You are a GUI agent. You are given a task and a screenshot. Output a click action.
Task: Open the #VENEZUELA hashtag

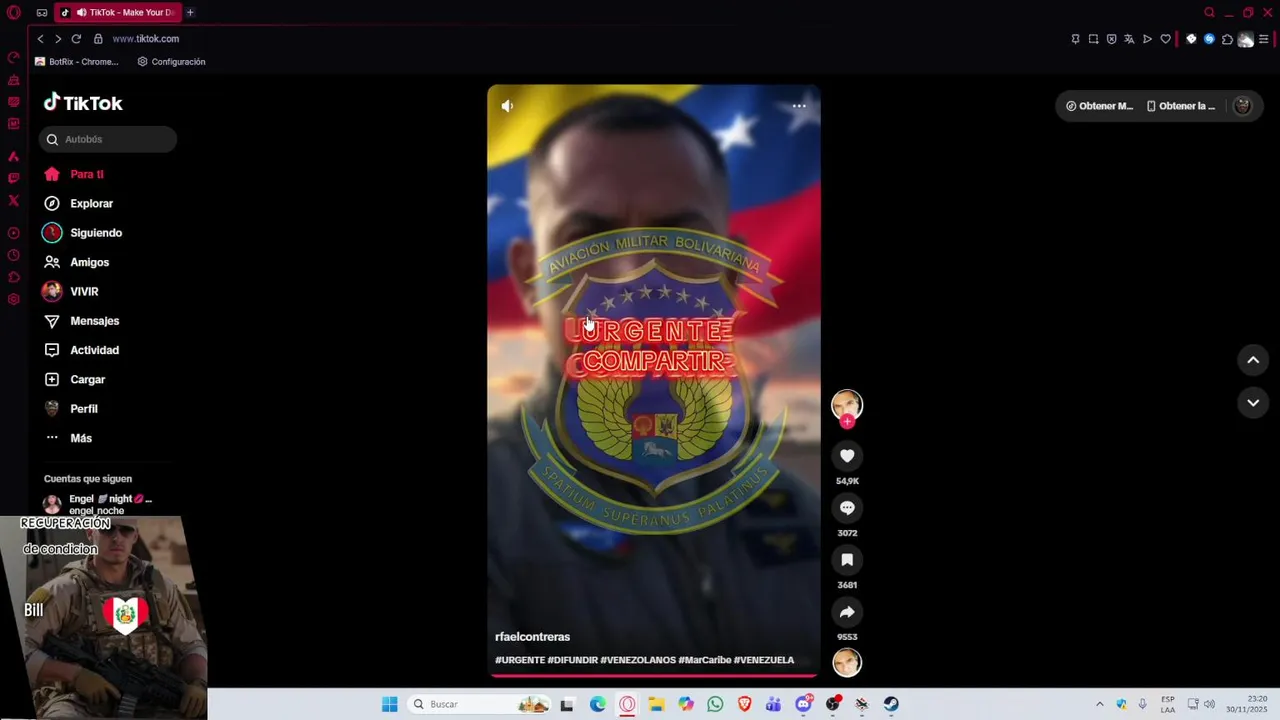764,660
